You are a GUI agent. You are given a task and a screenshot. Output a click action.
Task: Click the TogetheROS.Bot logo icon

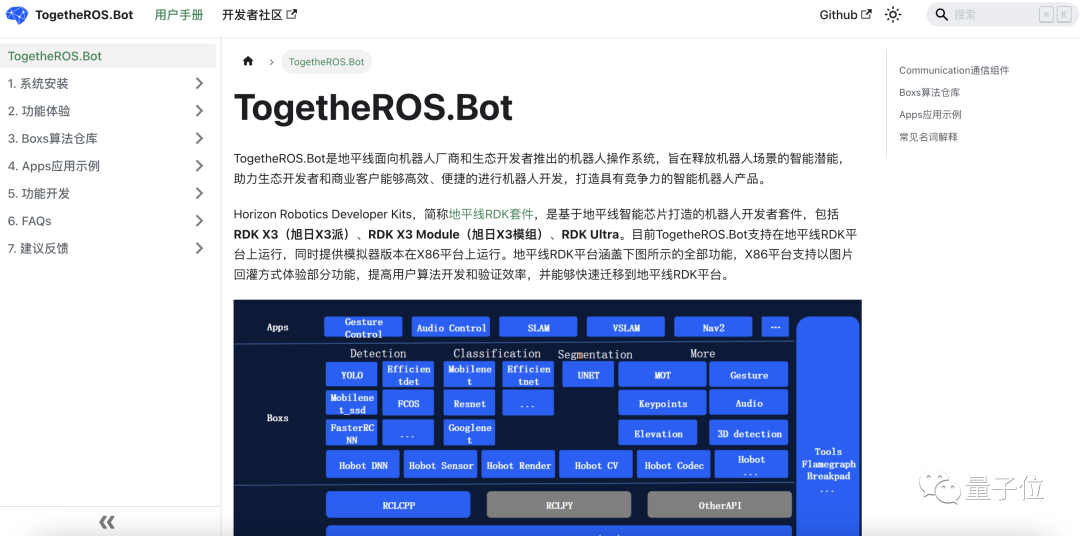17,14
